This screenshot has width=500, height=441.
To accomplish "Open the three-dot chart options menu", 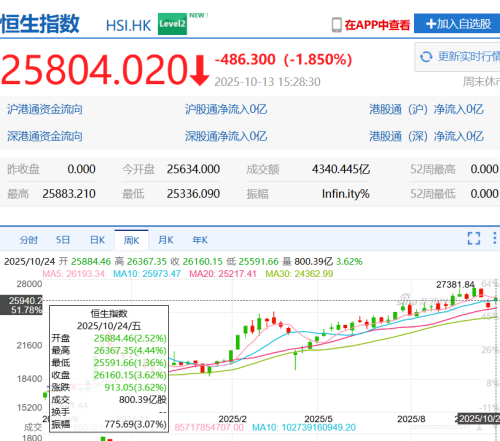I will coord(495,238).
